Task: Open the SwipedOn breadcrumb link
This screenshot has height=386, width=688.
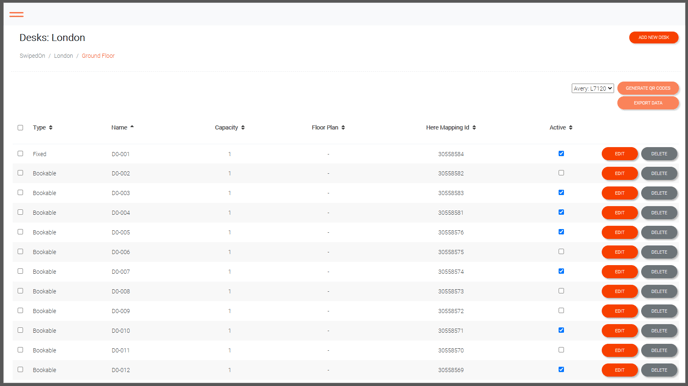Action: pyautogui.click(x=32, y=56)
